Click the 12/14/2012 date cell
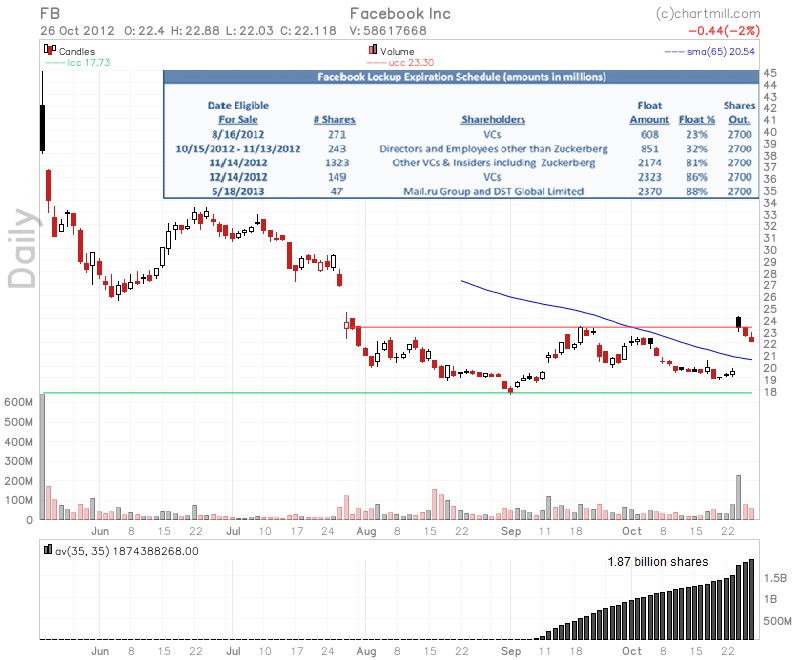800x660 pixels. coord(238,177)
